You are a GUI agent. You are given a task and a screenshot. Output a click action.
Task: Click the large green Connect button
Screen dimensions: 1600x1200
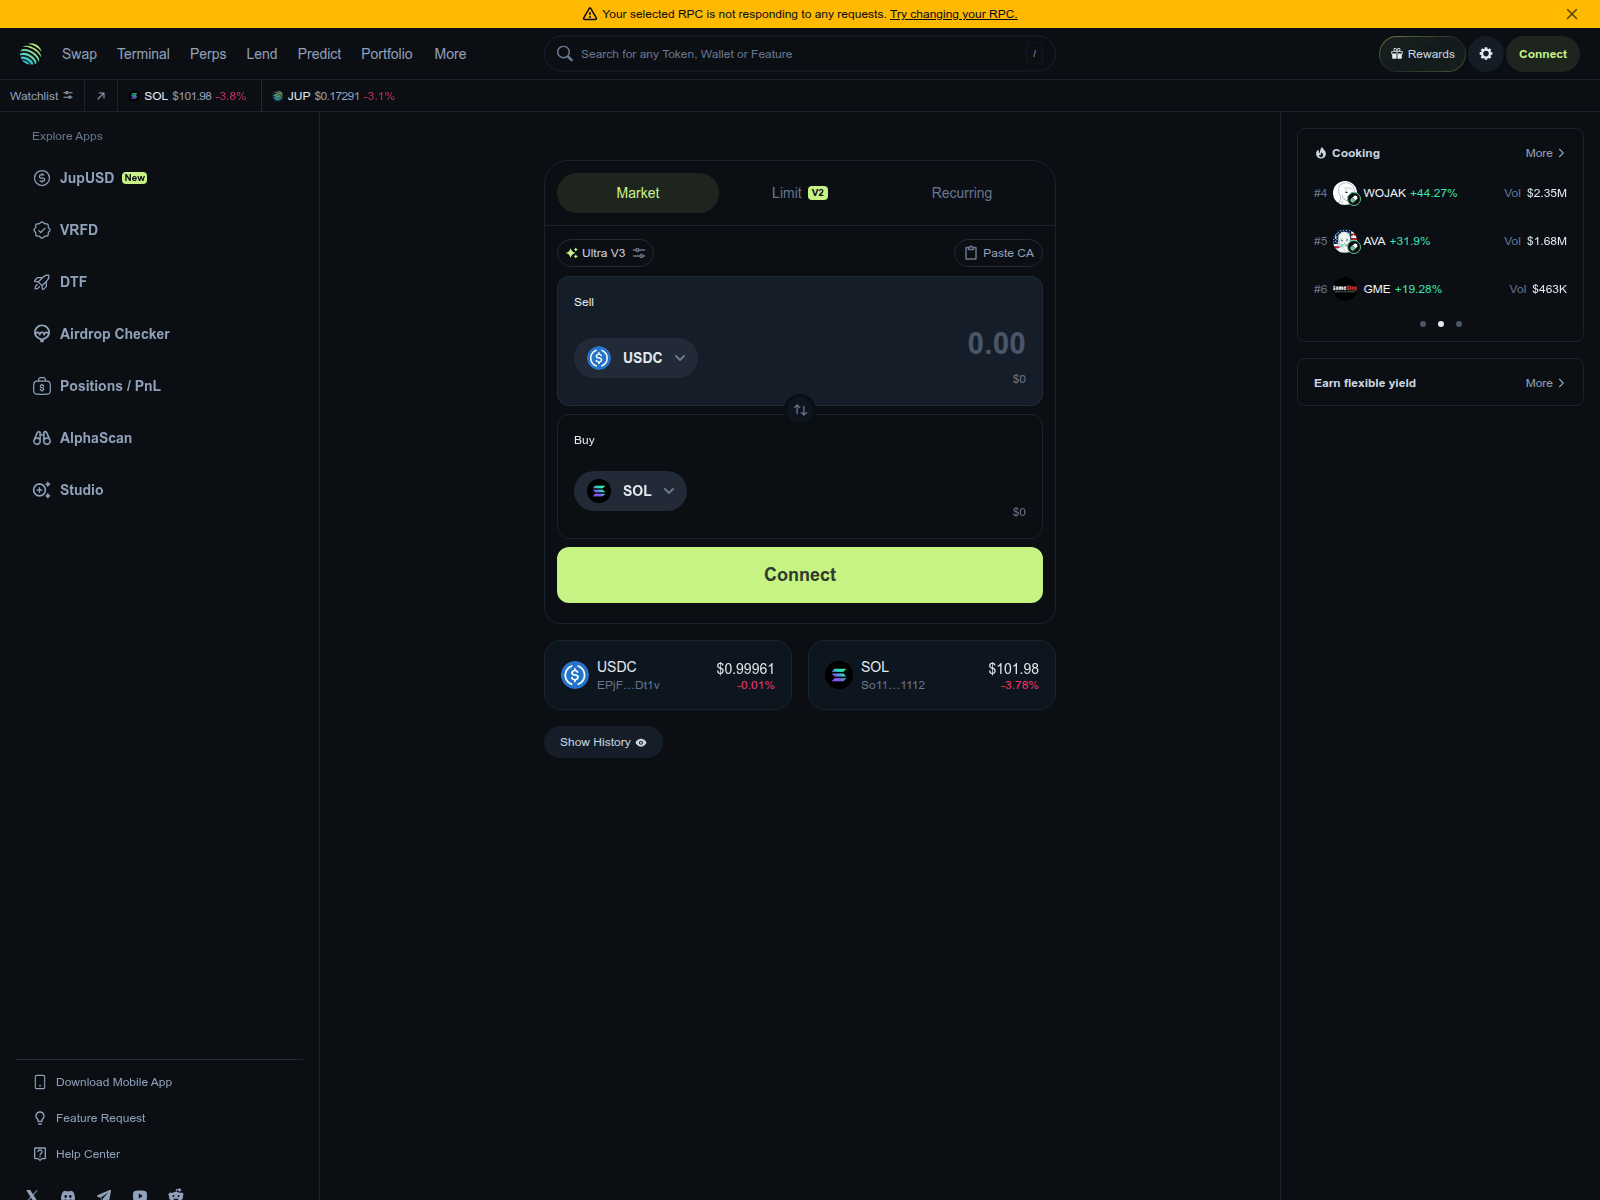click(x=800, y=575)
